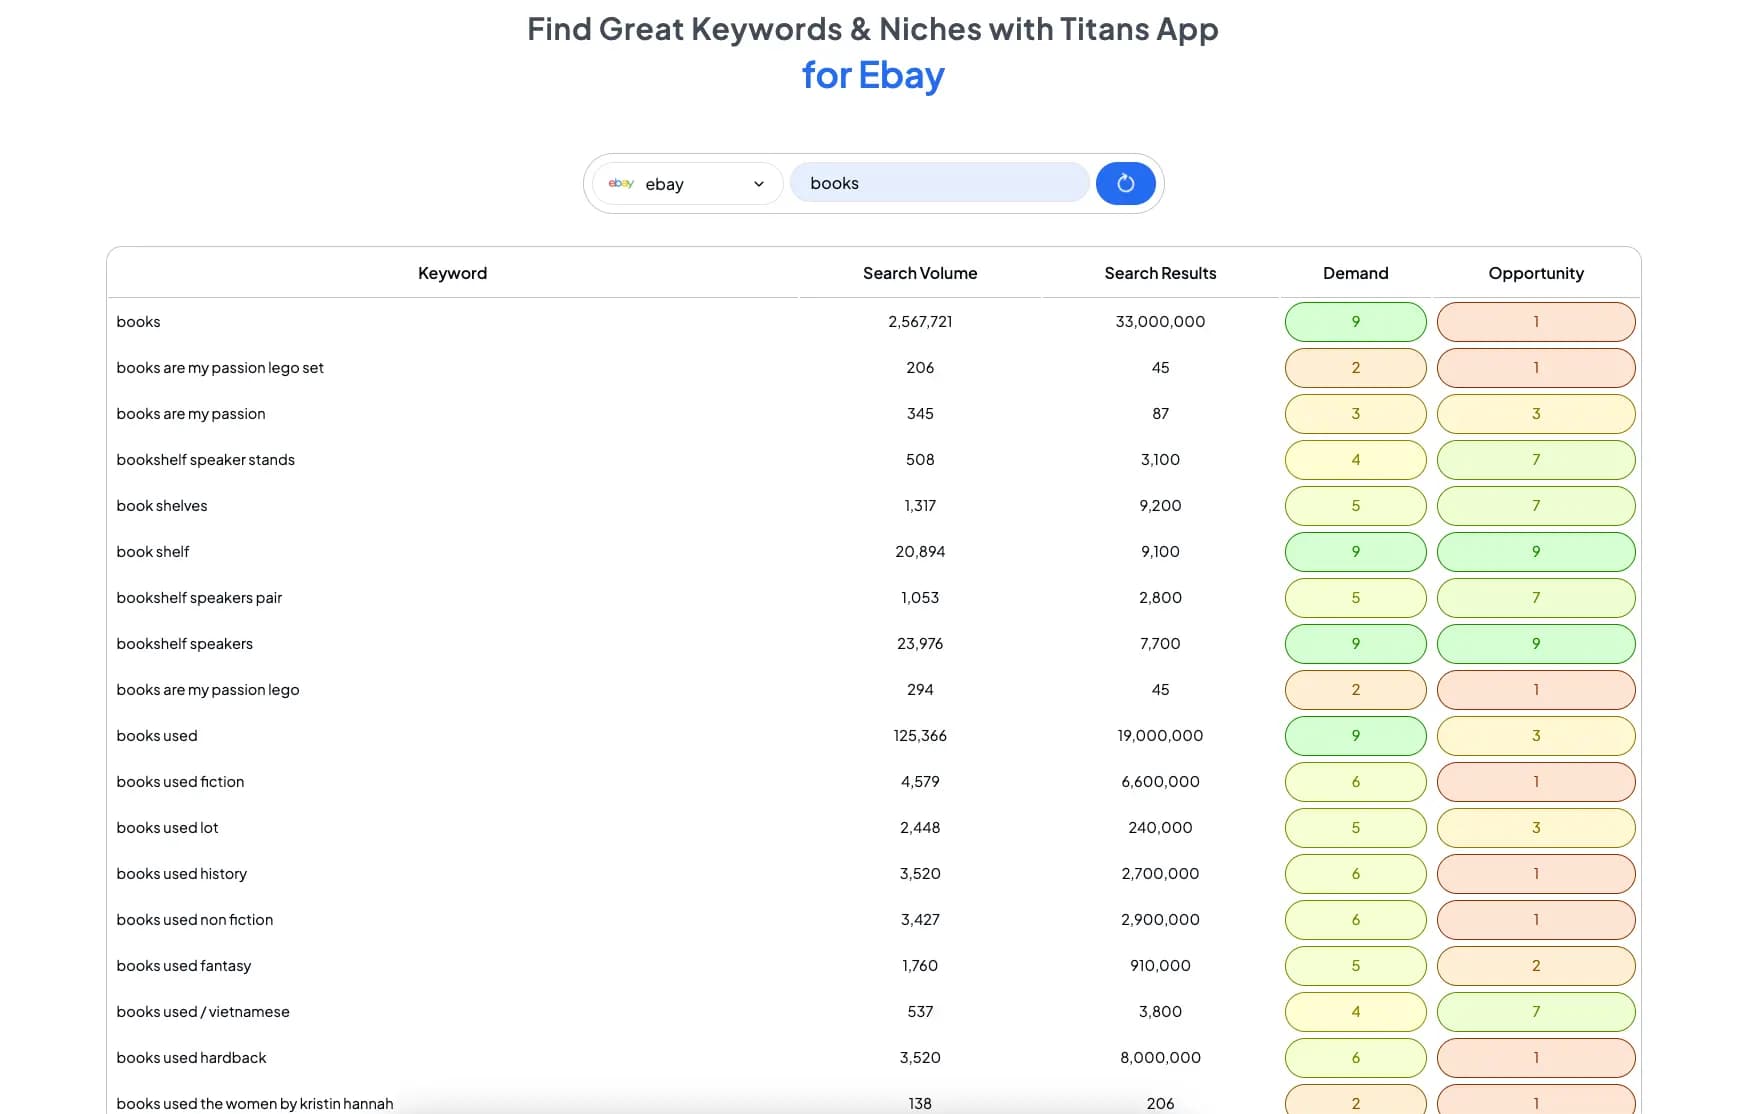Click demand badge 9 in books row

(1355, 322)
